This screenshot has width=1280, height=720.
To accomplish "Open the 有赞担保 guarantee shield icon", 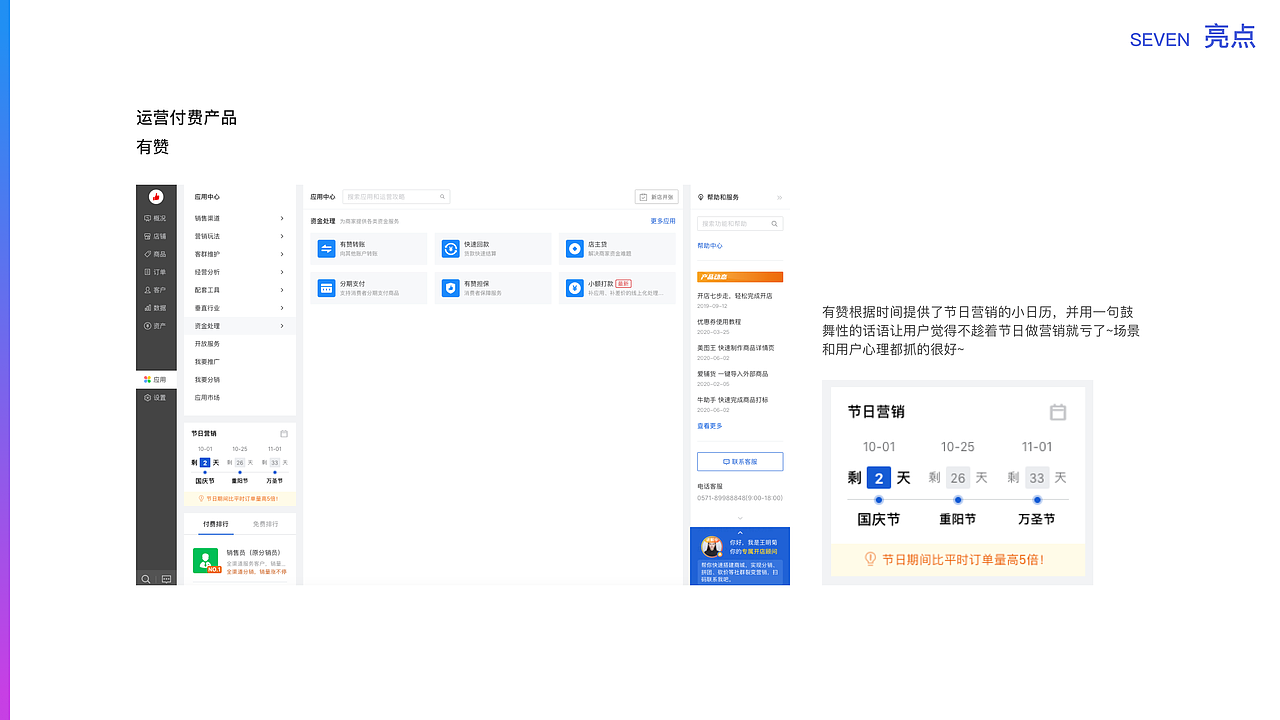I will [450, 288].
